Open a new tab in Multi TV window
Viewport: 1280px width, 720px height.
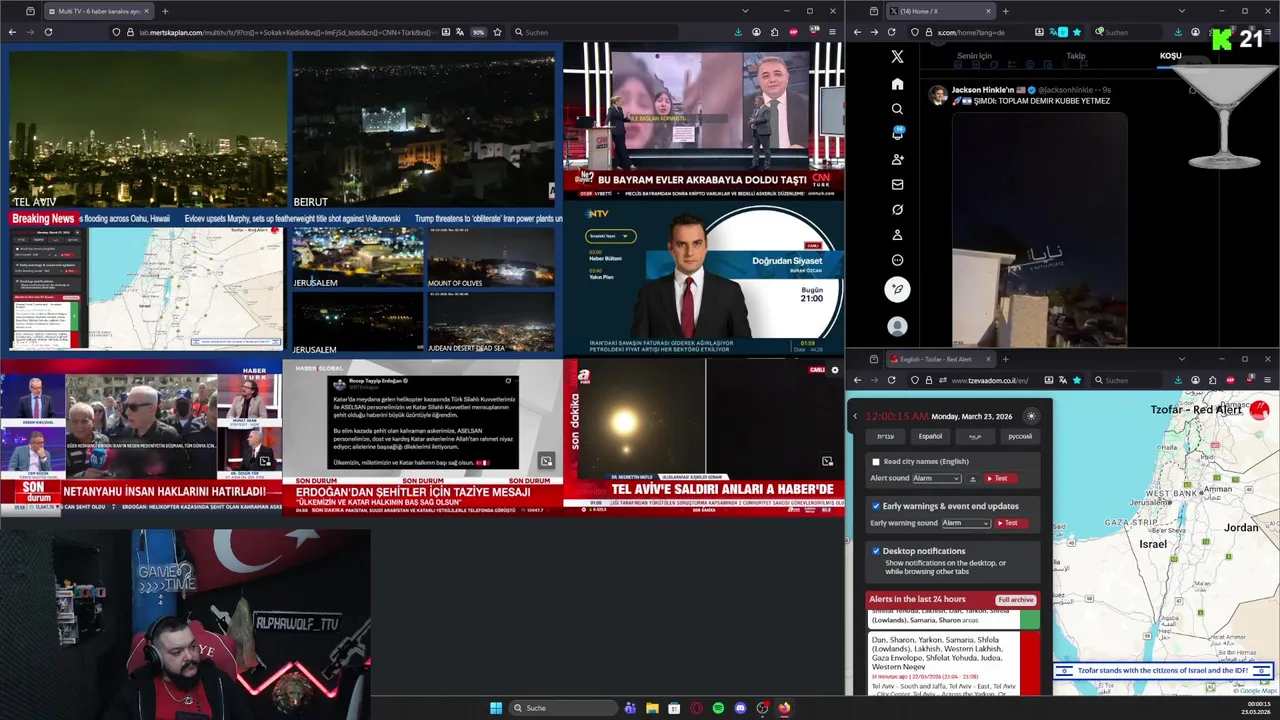pyautogui.click(x=165, y=11)
